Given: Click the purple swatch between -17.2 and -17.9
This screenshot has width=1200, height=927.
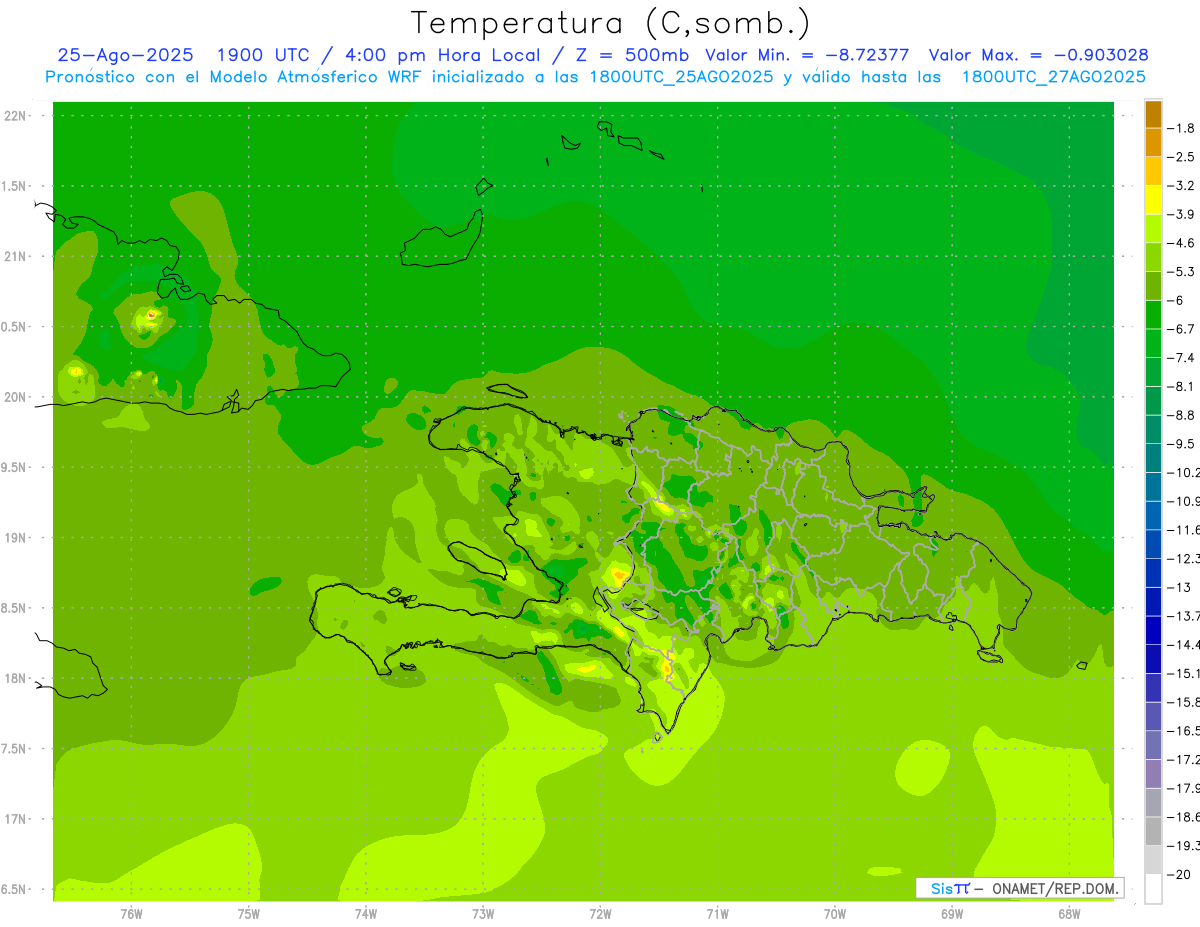Looking at the screenshot, I should (1153, 772).
